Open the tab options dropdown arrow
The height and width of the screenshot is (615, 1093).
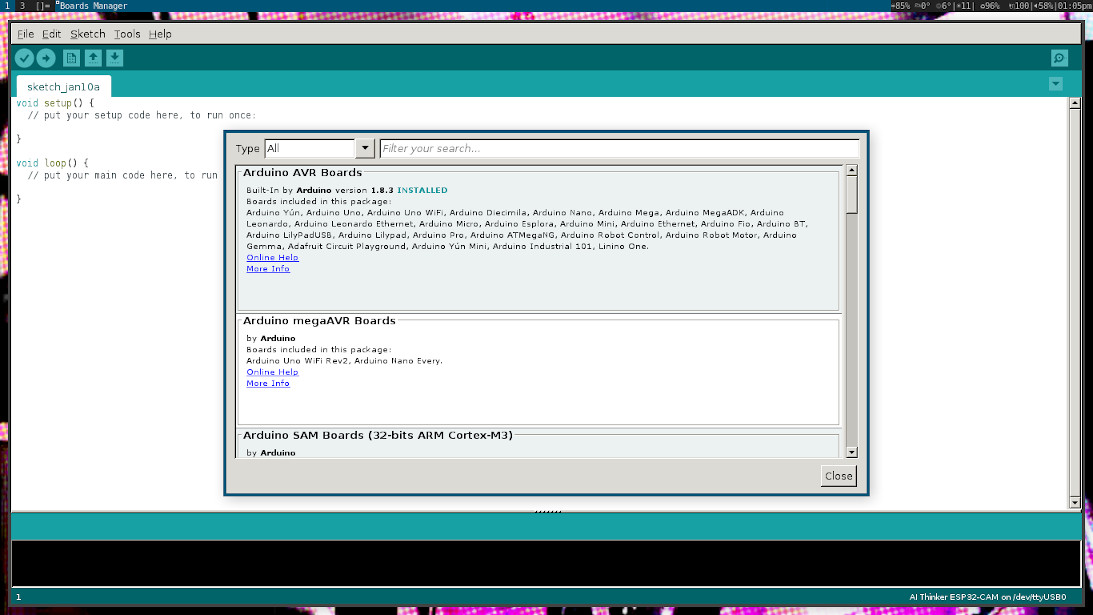tap(1055, 84)
